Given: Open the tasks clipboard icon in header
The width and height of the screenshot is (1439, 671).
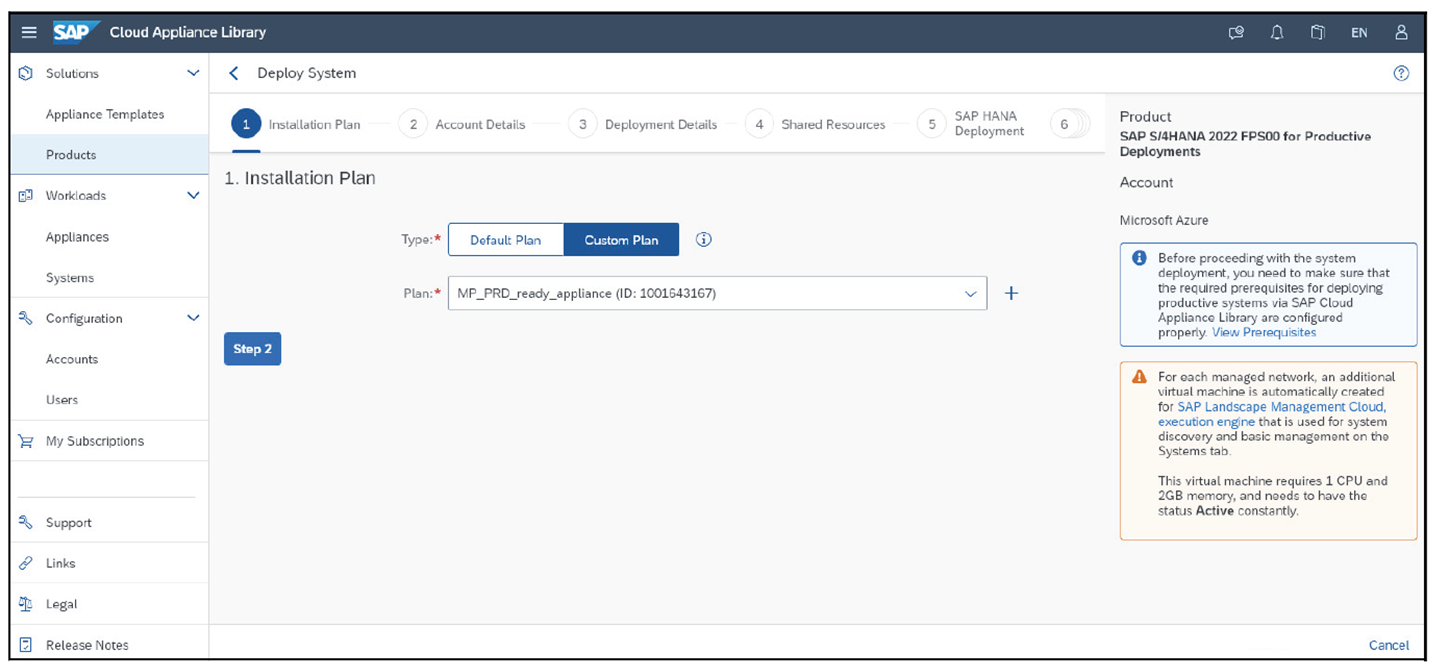Looking at the screenshot, I should click(1317, 32).
